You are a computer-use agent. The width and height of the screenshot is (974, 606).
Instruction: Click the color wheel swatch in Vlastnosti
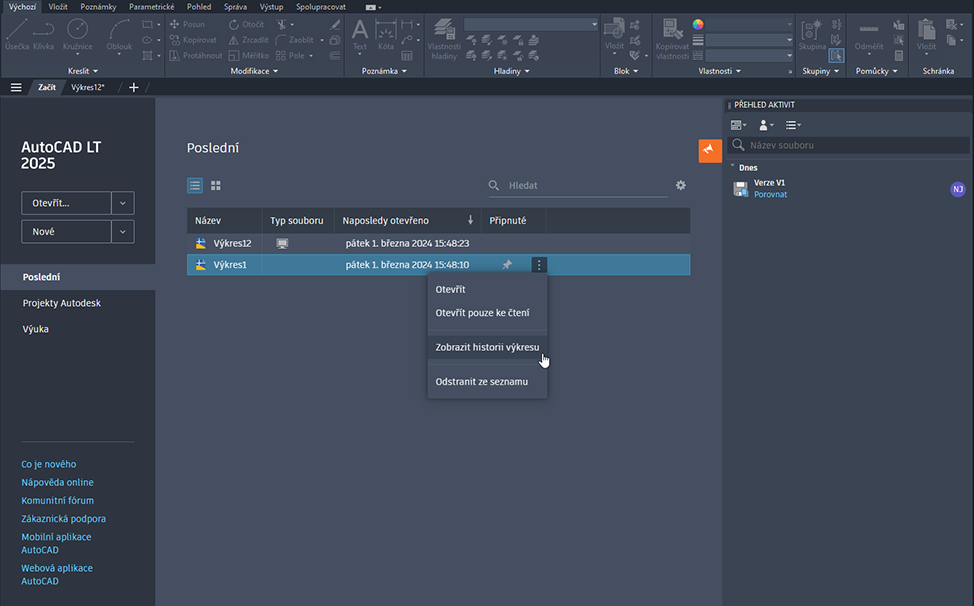click(x=698, y=24)
